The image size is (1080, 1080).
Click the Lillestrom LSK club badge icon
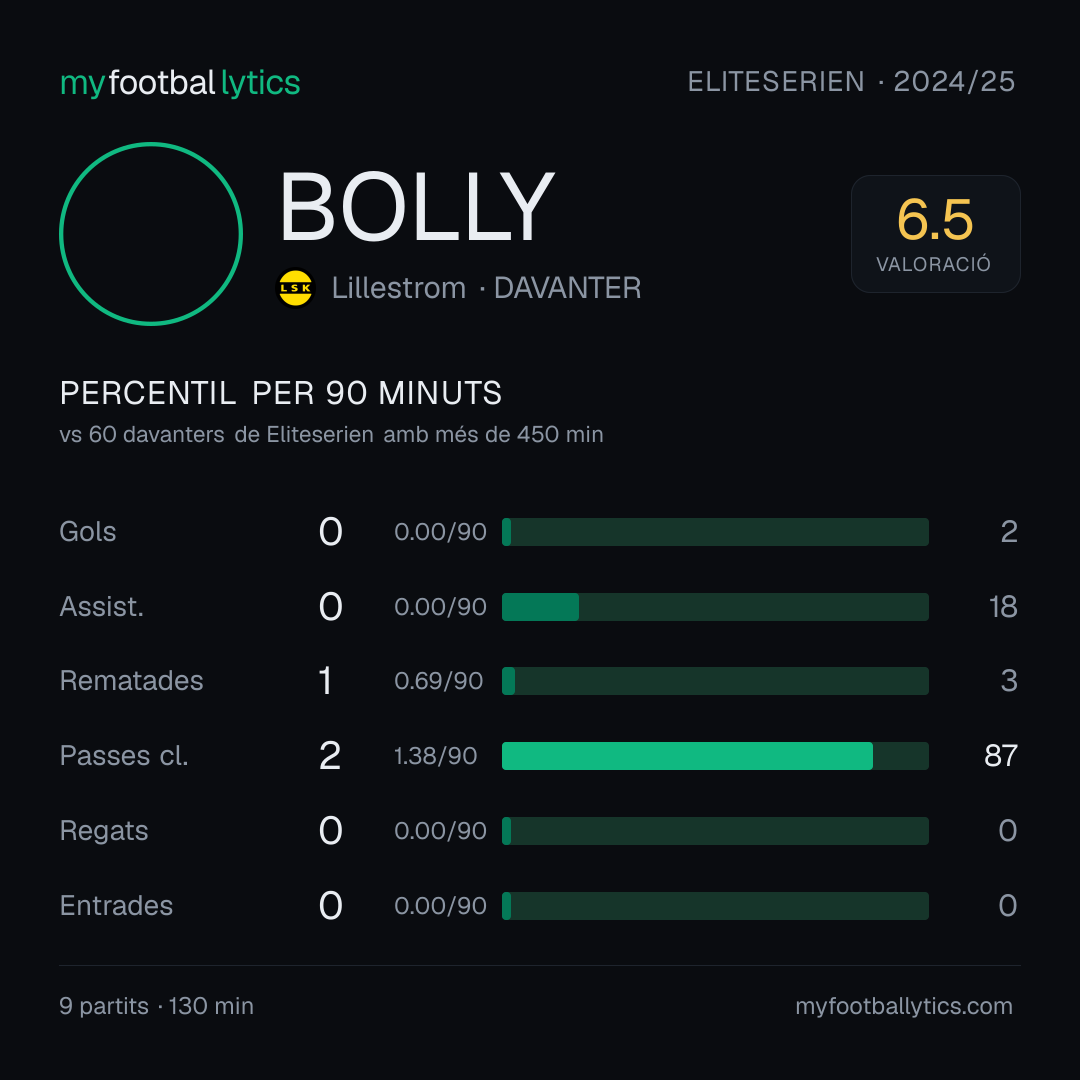click(295, 288)
